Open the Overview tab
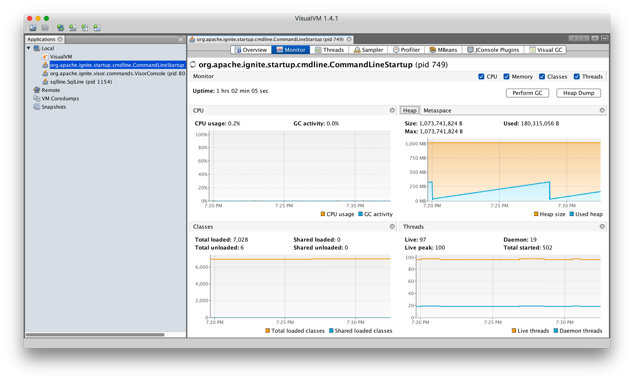Image resolution: width=633 pixels, height=381 pixels. pyautogui.click(x=251, y=50)
